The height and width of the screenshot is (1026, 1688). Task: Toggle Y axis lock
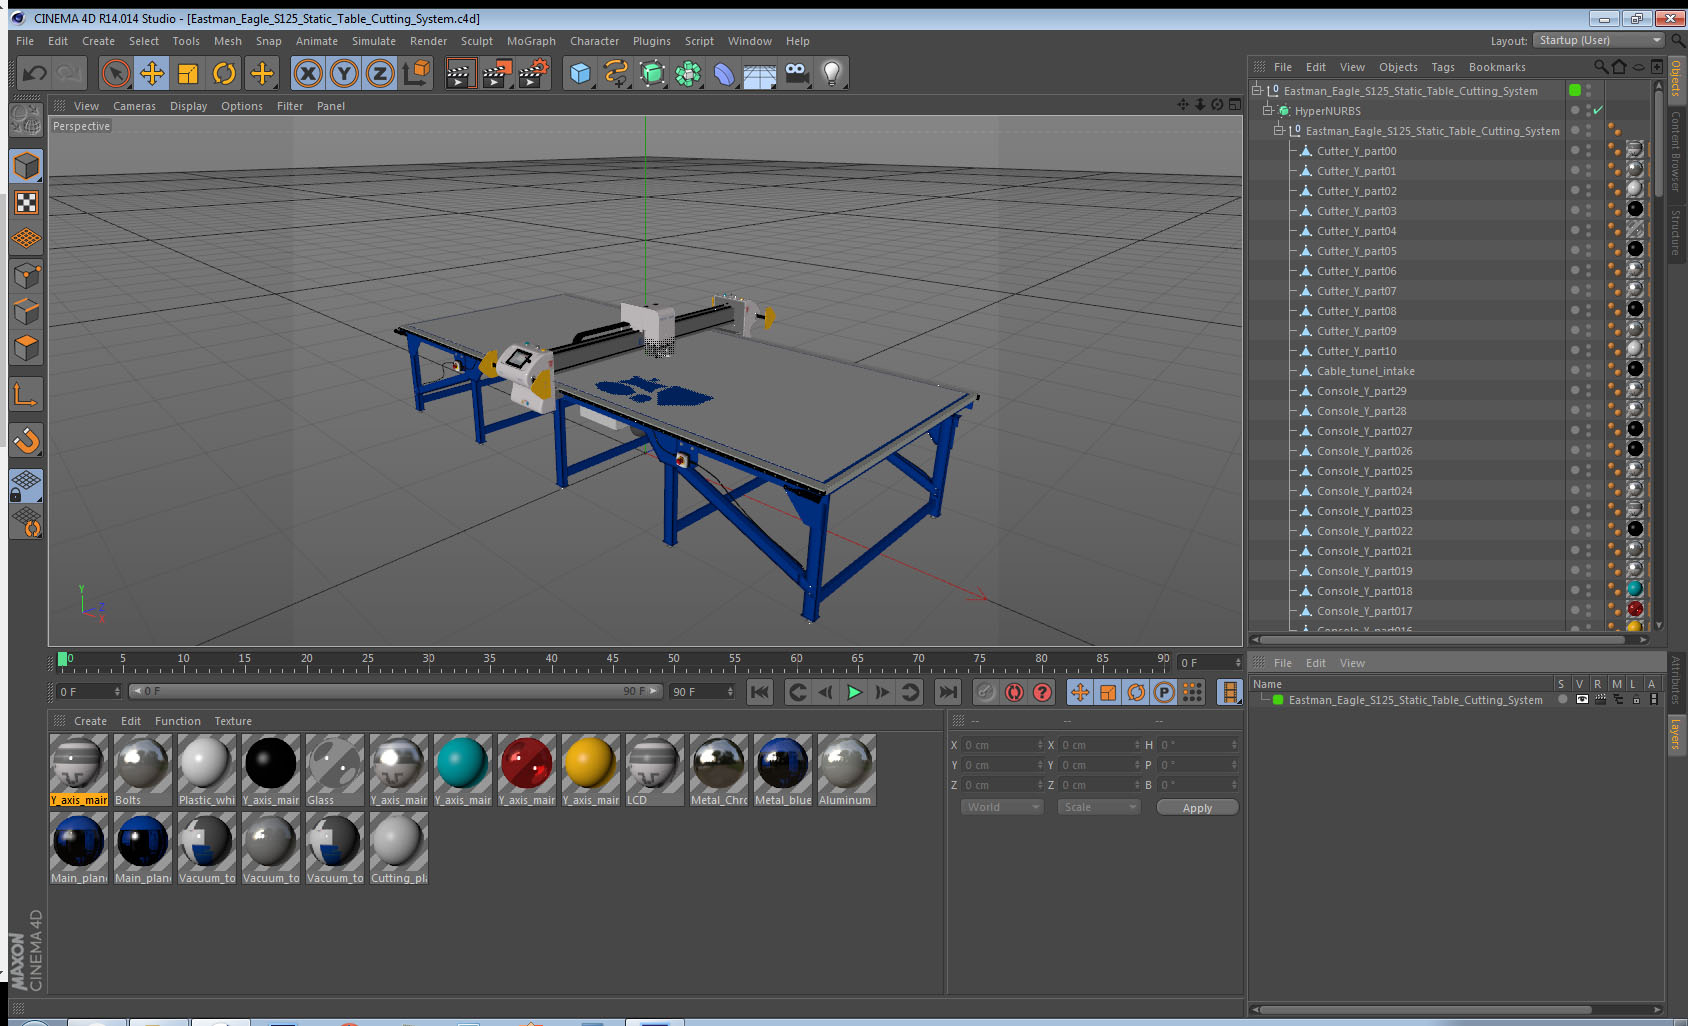click(x=344, y=73)
